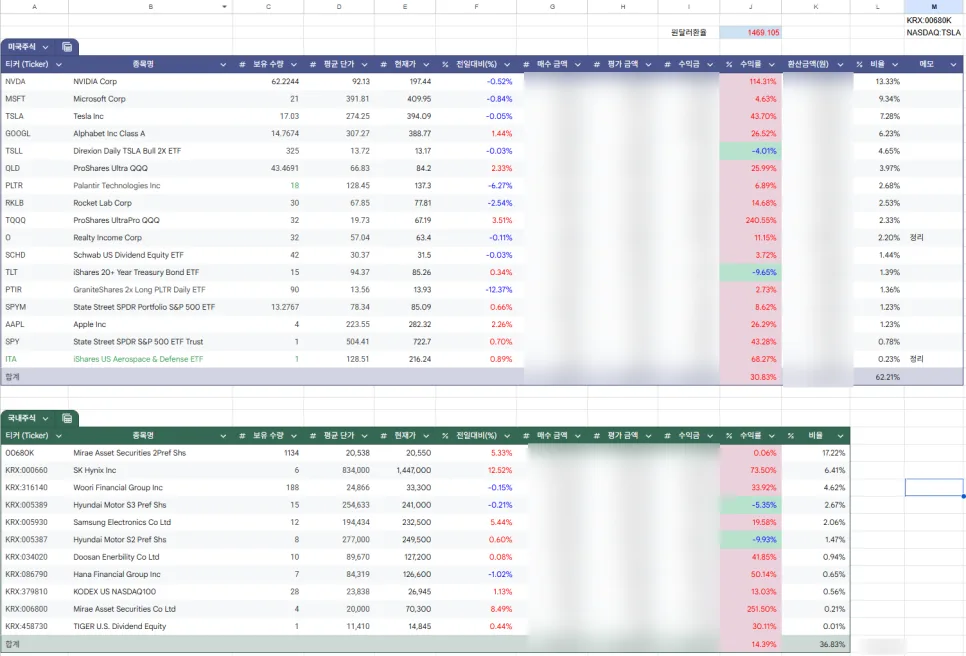Open 현재가 column dropdown in 국내주식 table
Screen dimensions: 966x656
pos(426,436)
